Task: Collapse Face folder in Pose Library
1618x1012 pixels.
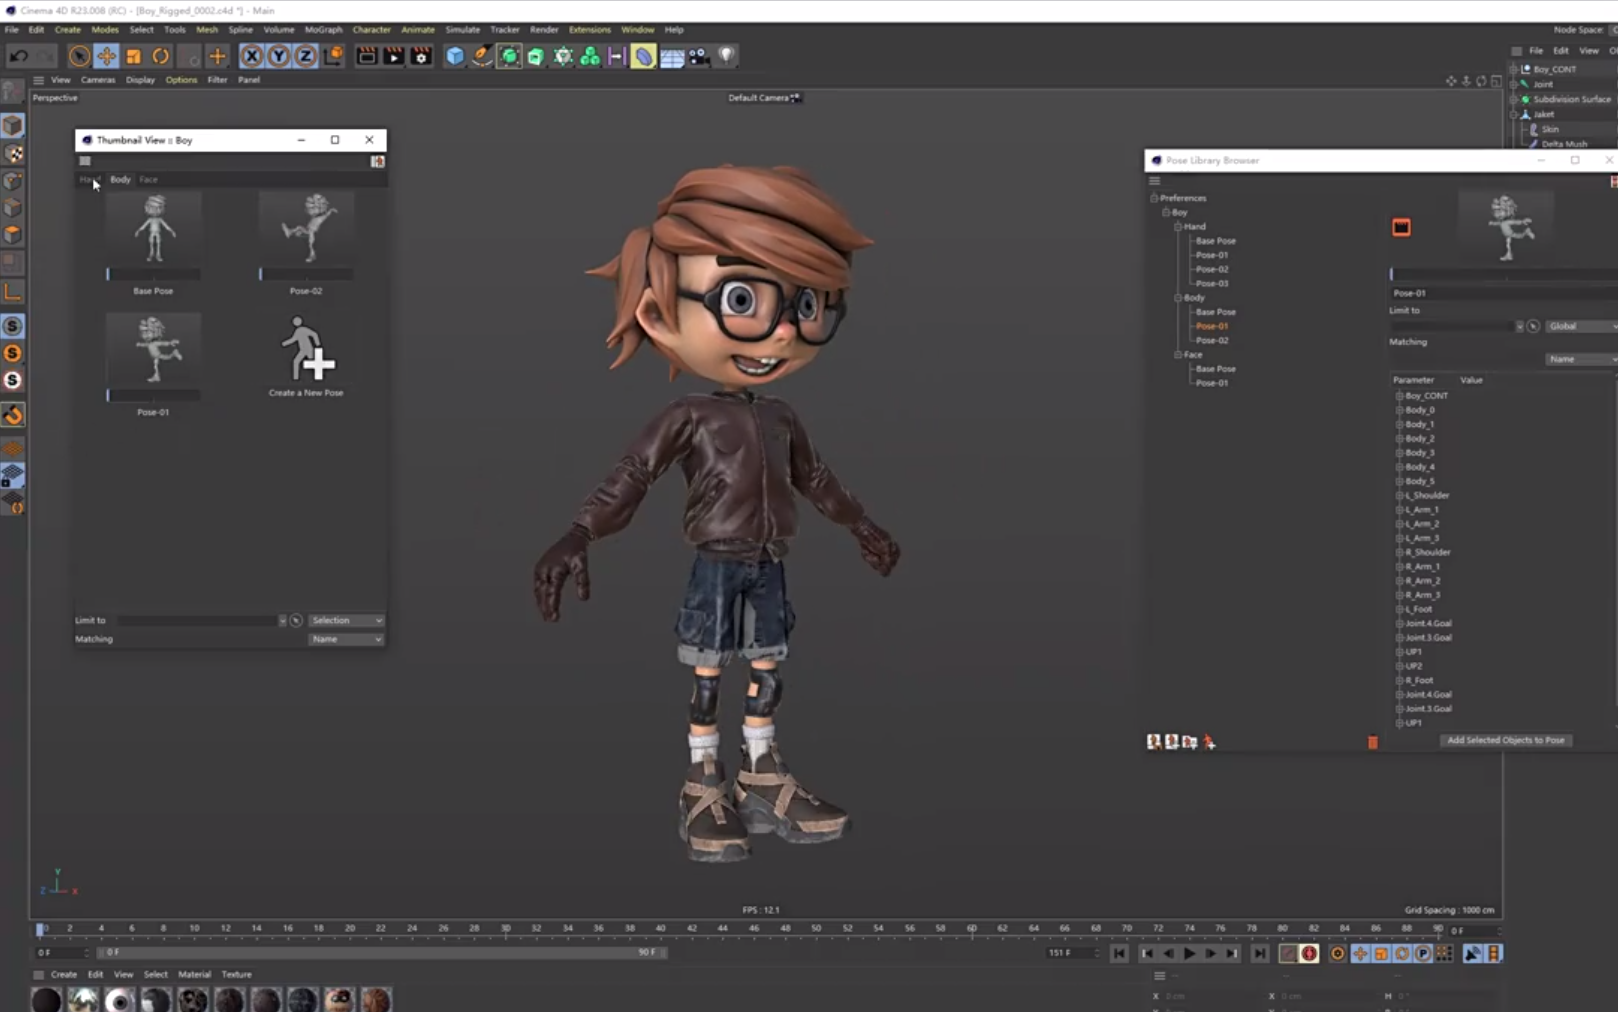Action: tap(1178, 355)
